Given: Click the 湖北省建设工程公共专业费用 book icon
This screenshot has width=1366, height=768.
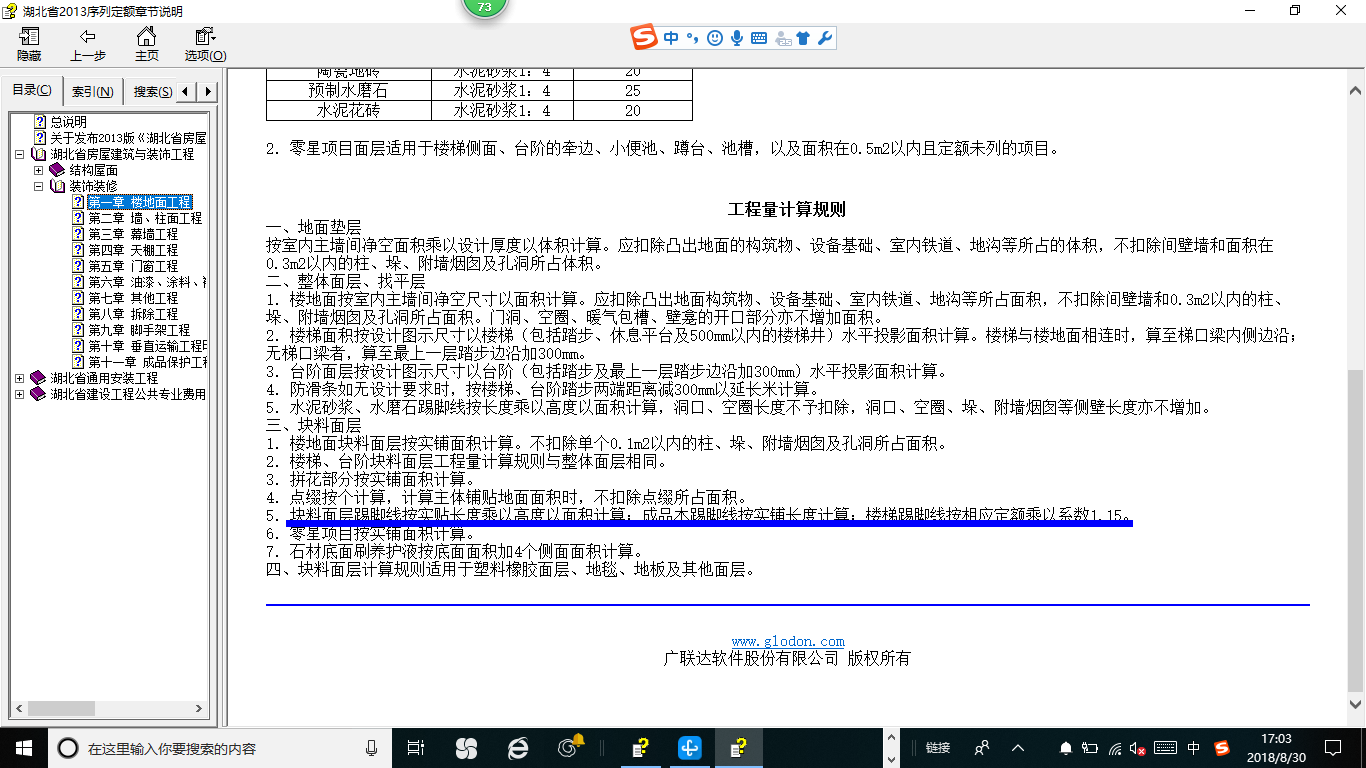Looking at the screenshot, I should [38, 394].
